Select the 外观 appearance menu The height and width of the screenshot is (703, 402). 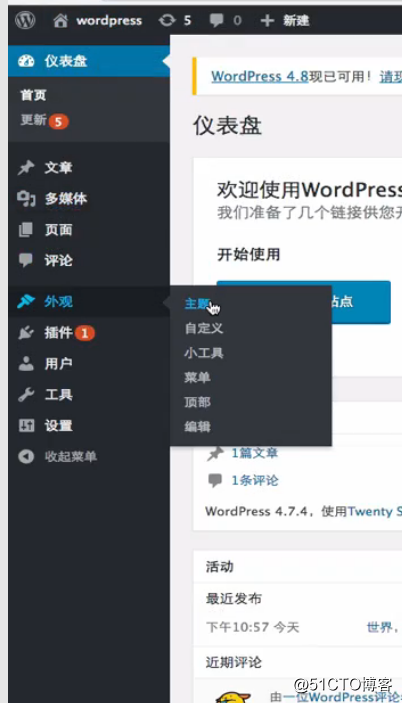(x=58, y=302)
